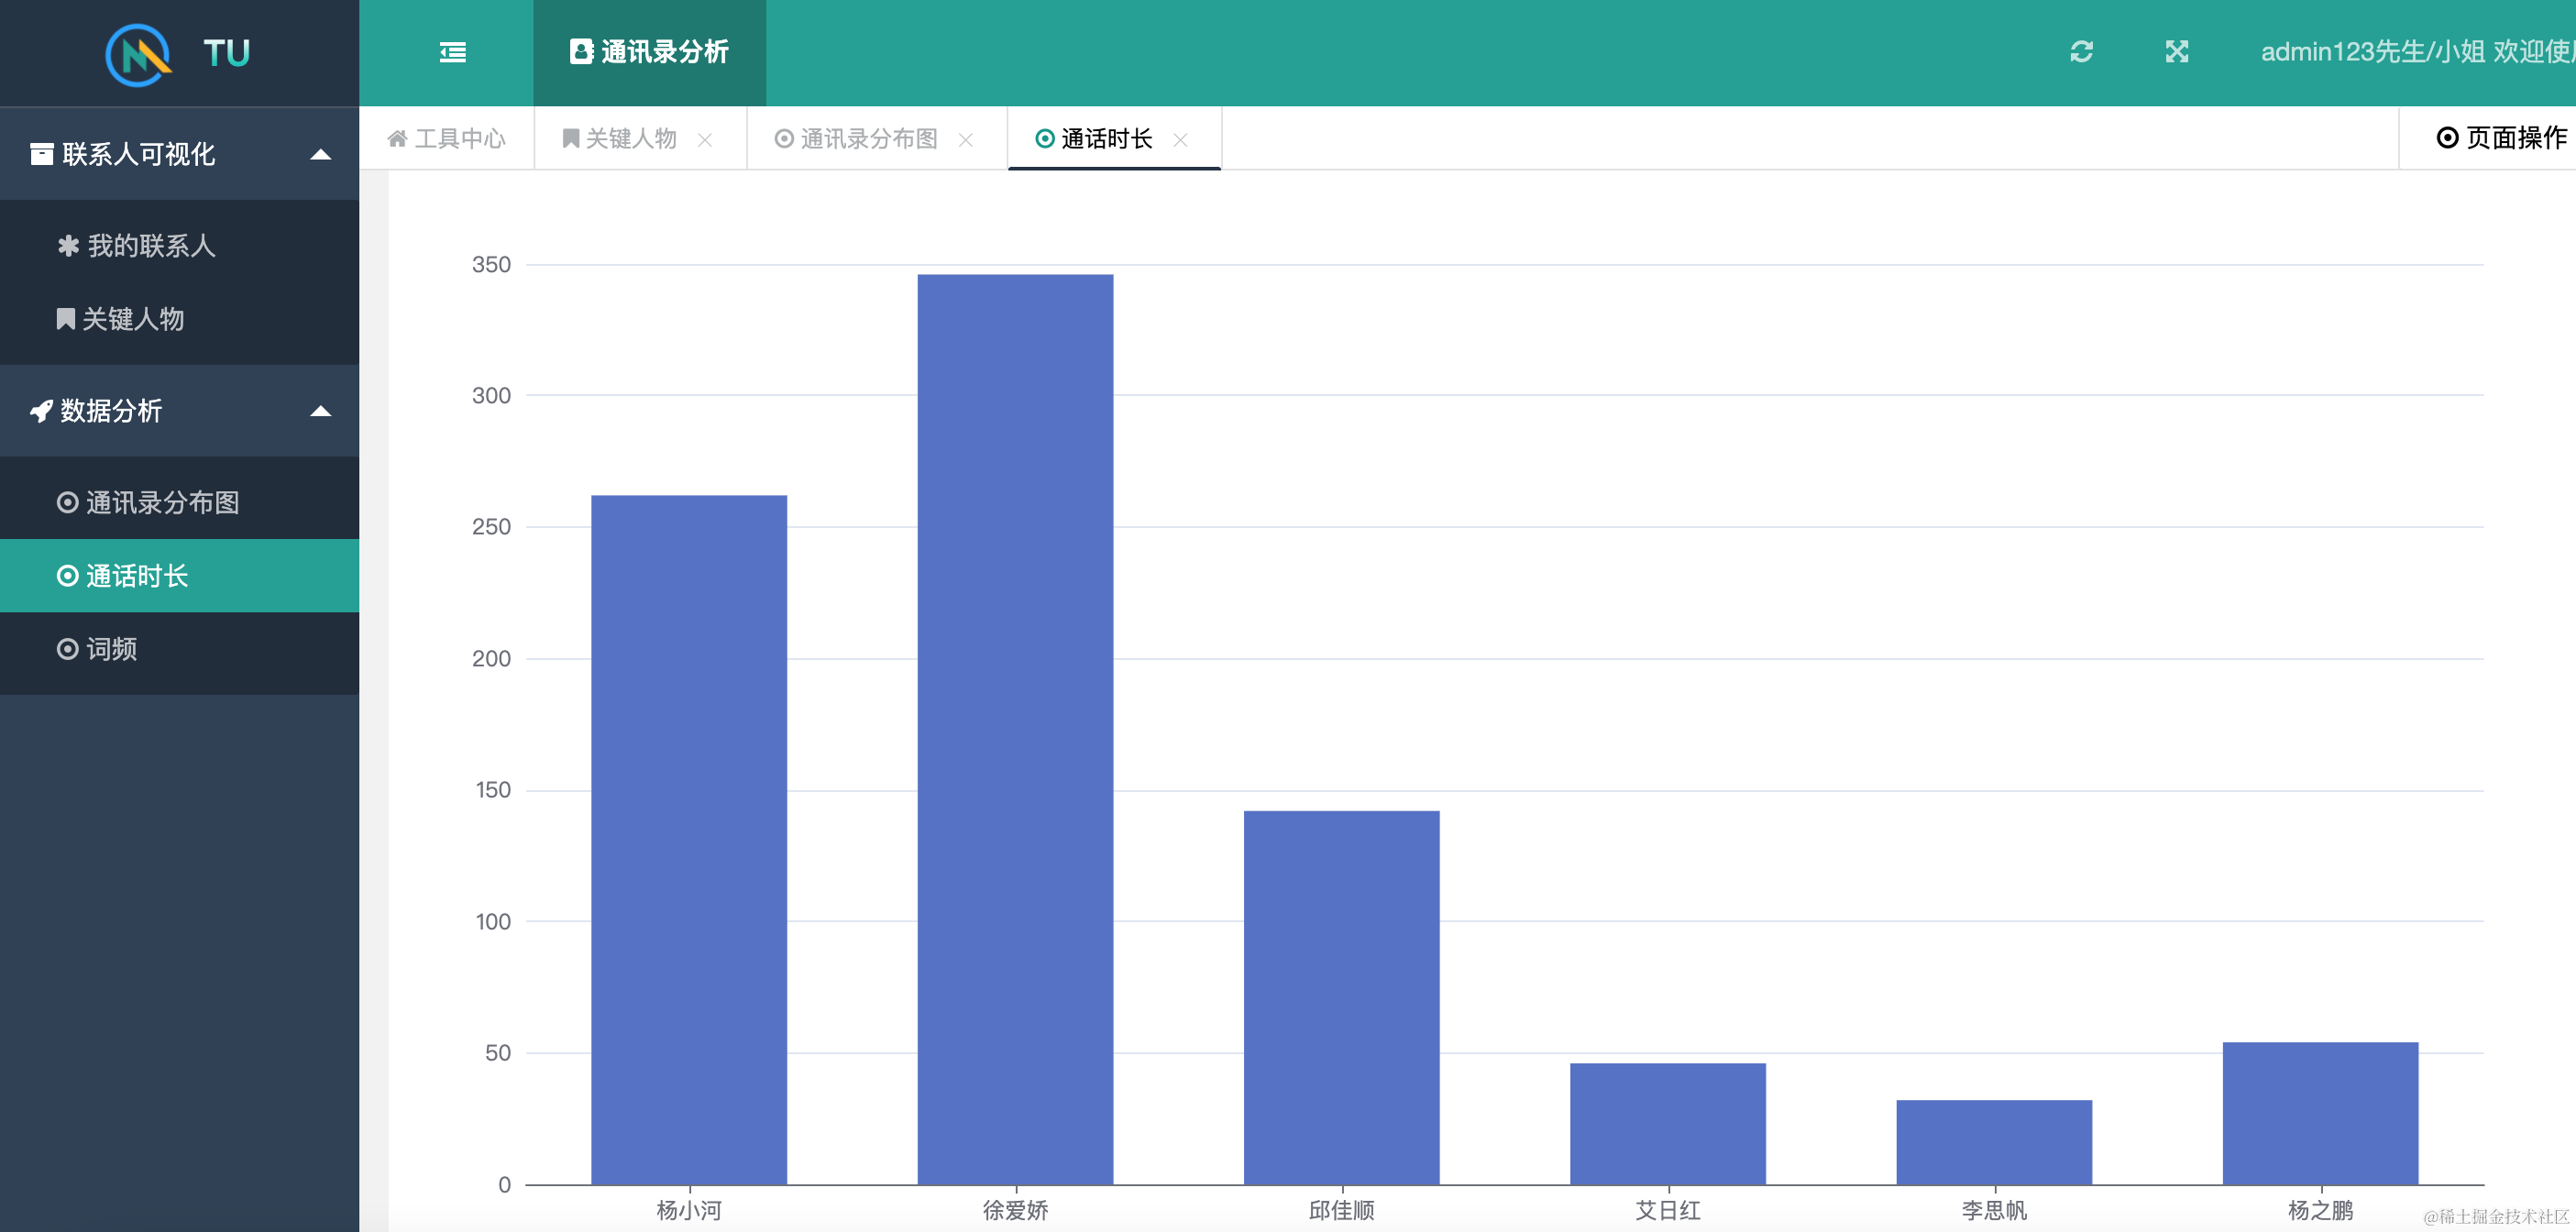The image size is (2576, 1232).
Task: Close the 通讯录分布图 tab
Action: click(x=965, y=140)
